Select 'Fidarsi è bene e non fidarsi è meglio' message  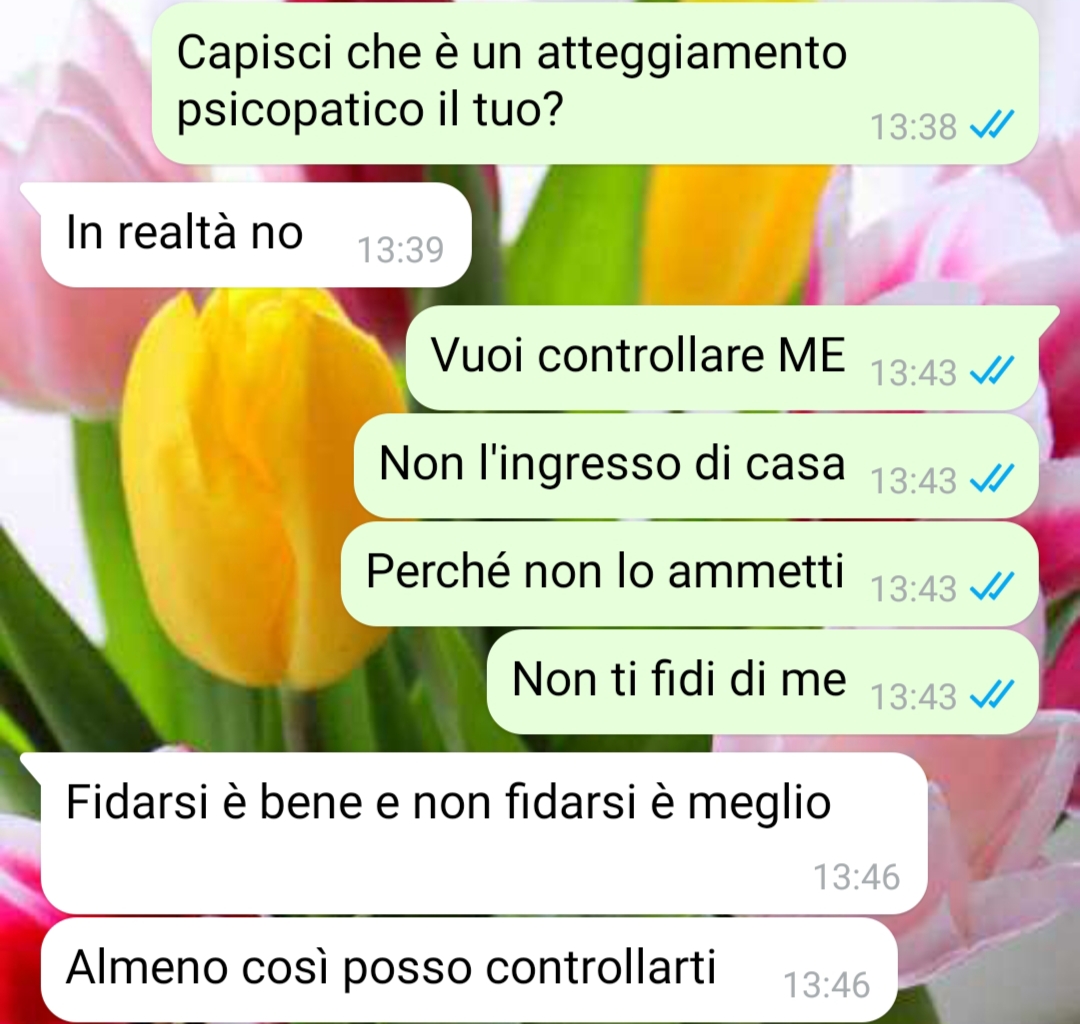point(484,833)
